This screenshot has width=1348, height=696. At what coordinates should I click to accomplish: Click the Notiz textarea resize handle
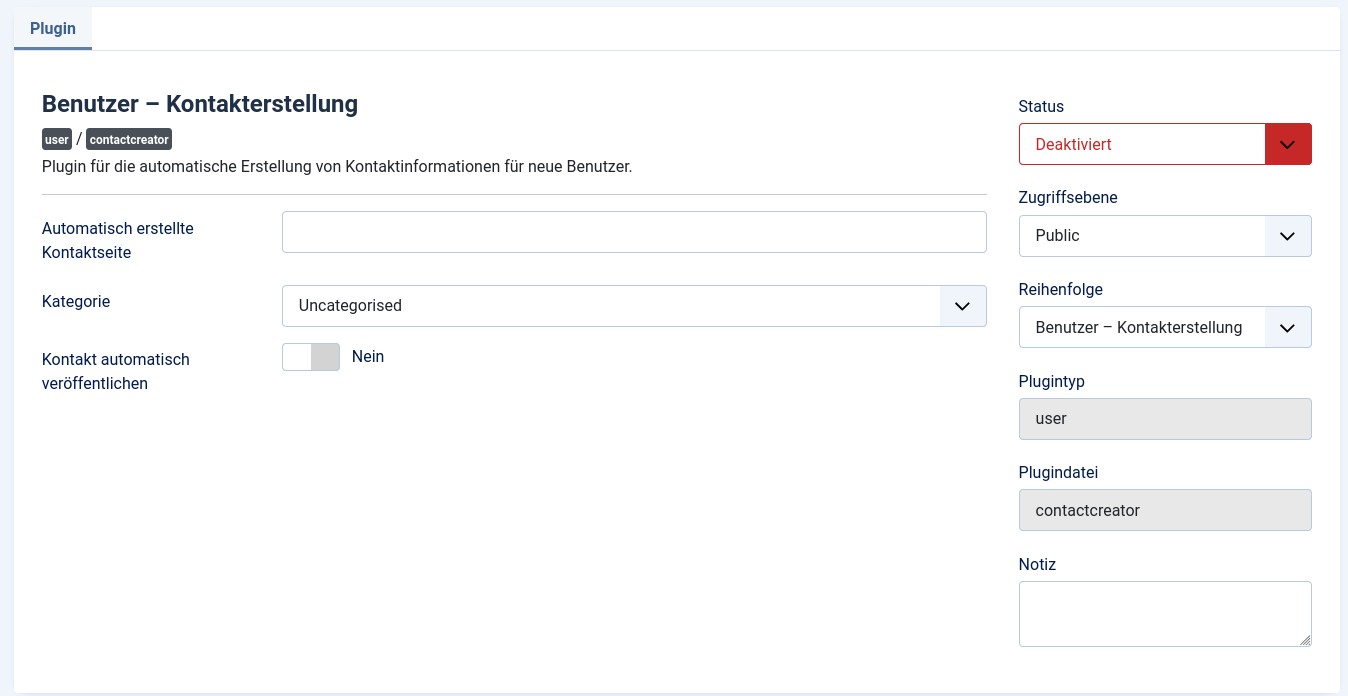point(1305,640)
